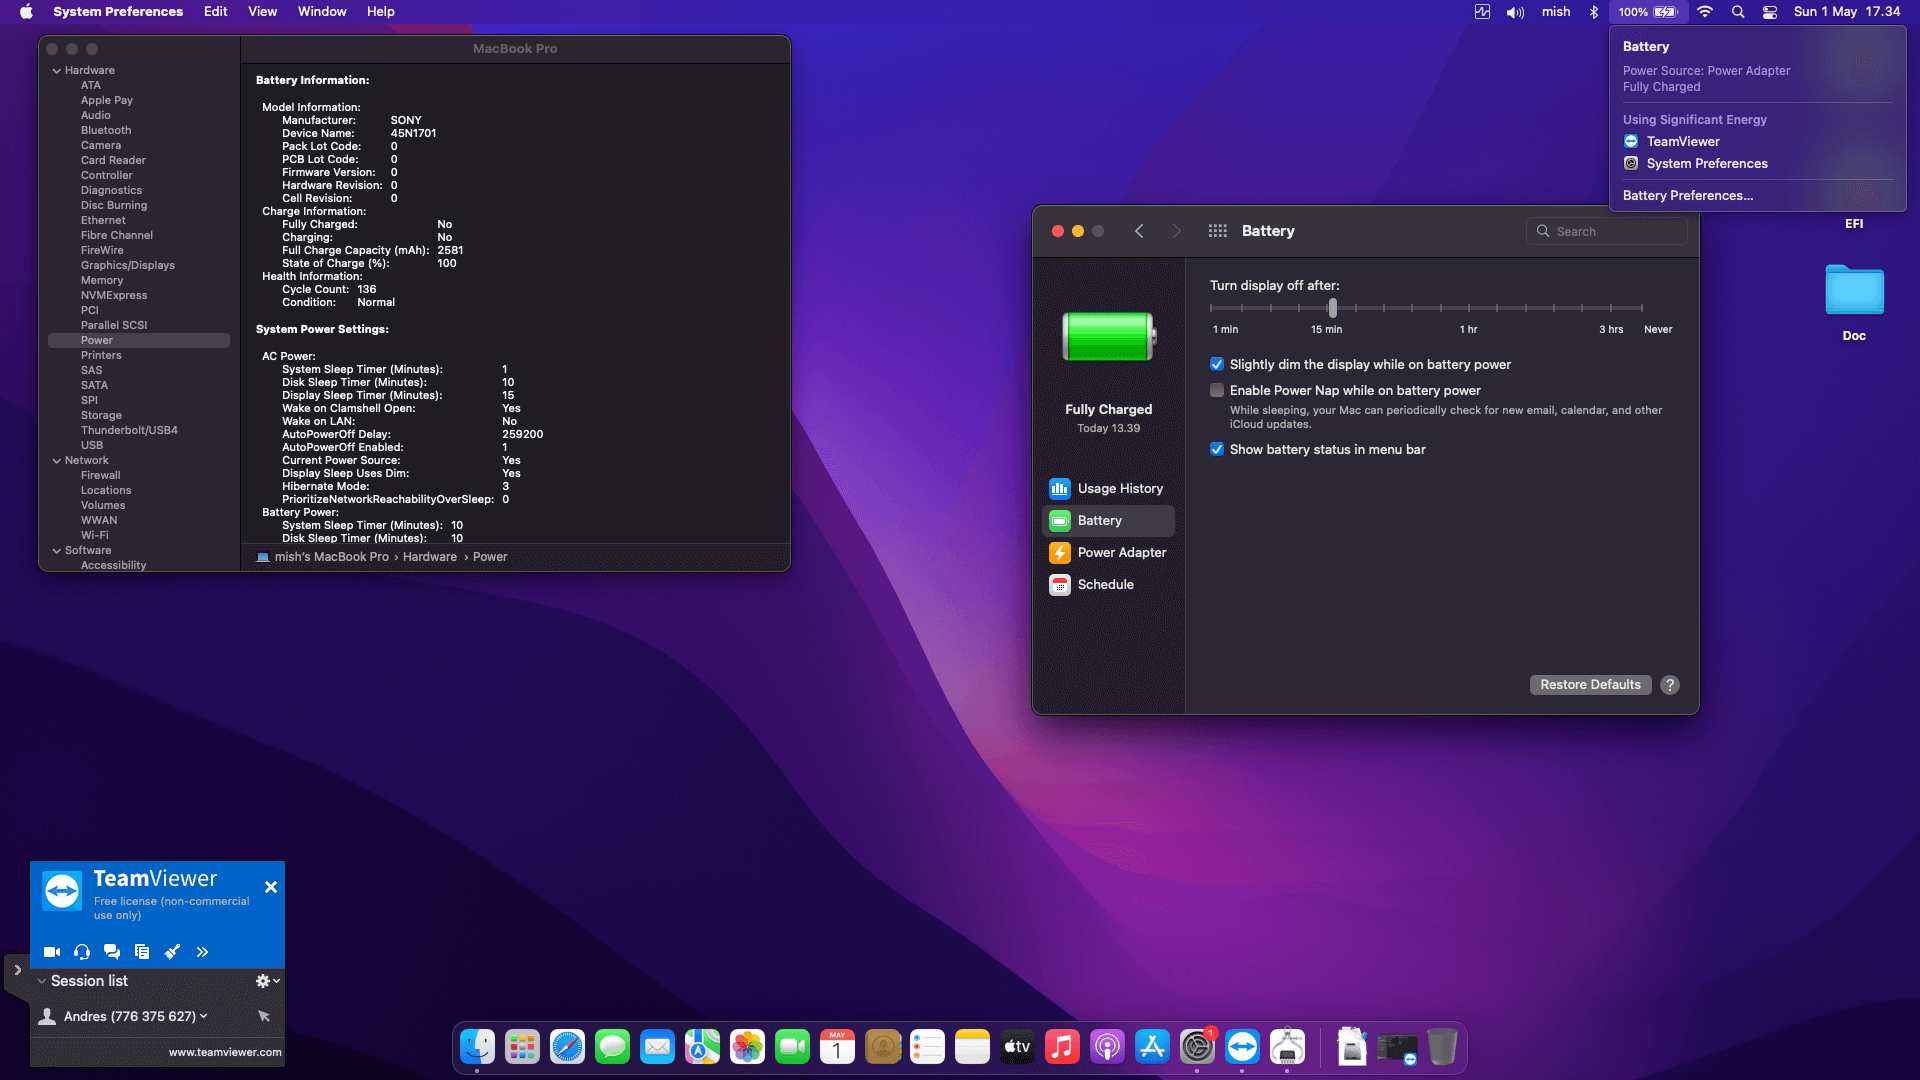Expand TeamViewer toolbar with double arrows
Screen dimensions: 1920x1080
point(202,952)
